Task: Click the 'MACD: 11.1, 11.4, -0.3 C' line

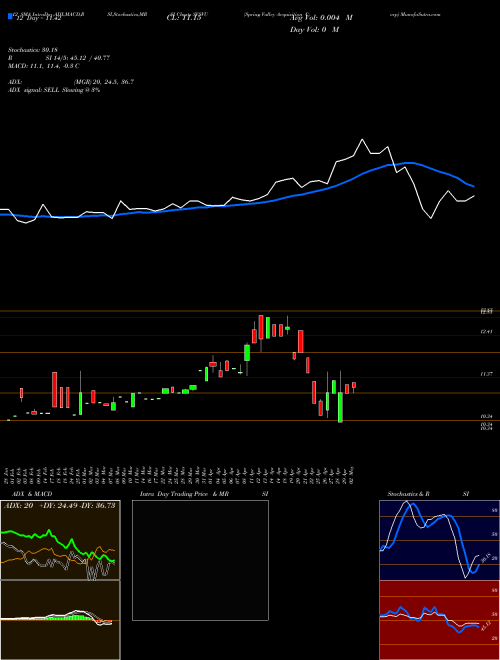Action: (44, 66)
